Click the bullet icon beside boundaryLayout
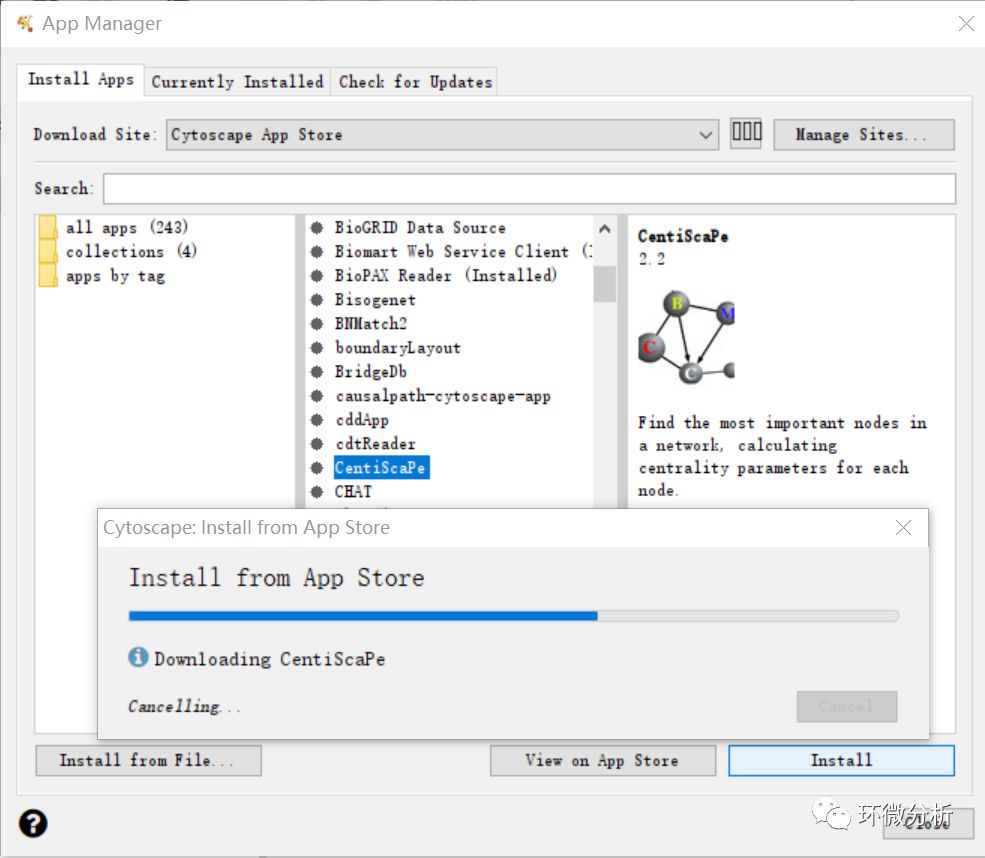 [x=317, y=347]
